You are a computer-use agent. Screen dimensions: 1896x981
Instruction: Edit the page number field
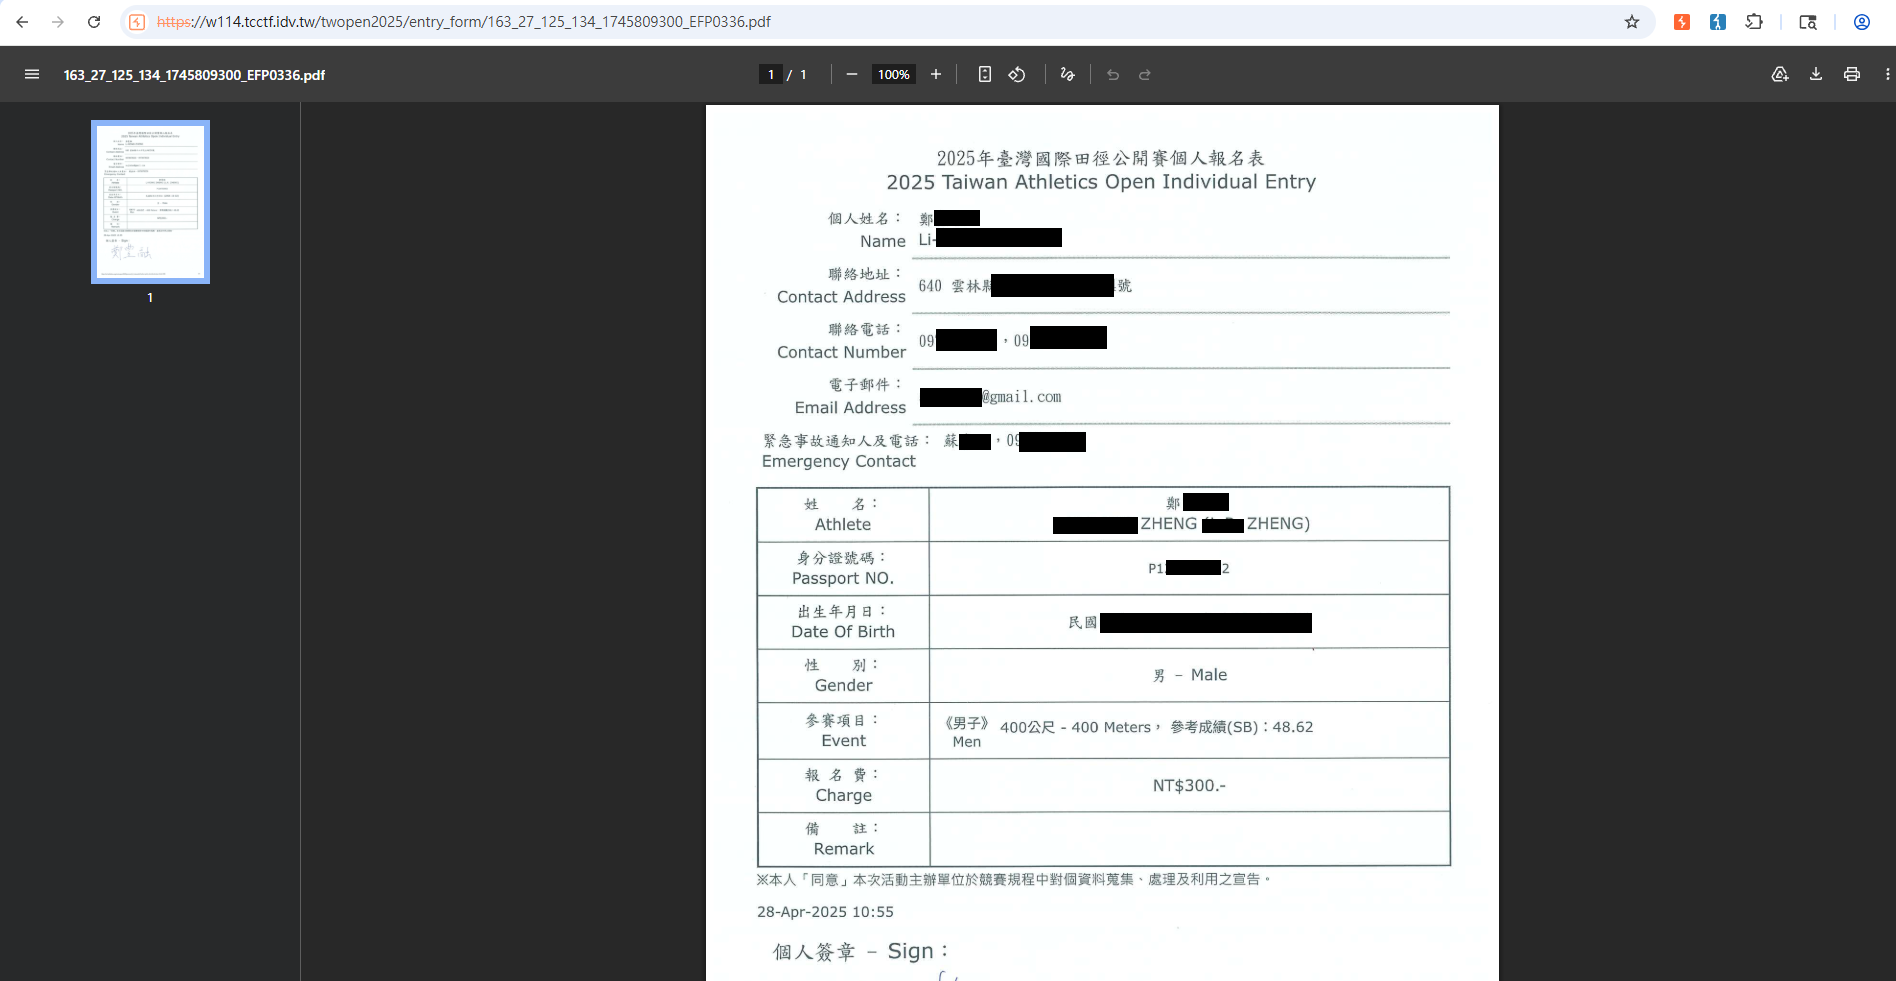tap(771, 74)
